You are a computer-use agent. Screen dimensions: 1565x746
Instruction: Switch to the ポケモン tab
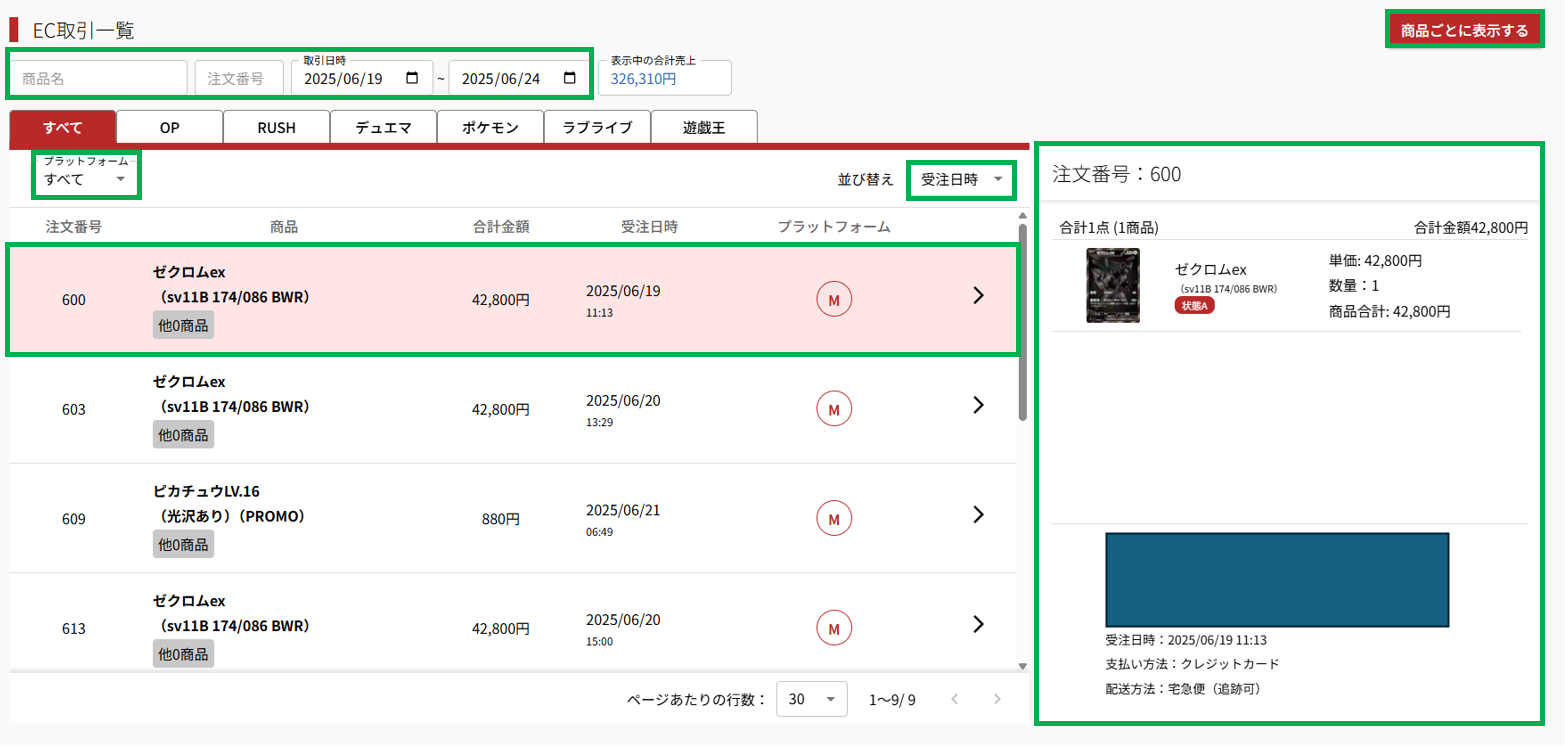pyautogui.click(x=490, y=128)
